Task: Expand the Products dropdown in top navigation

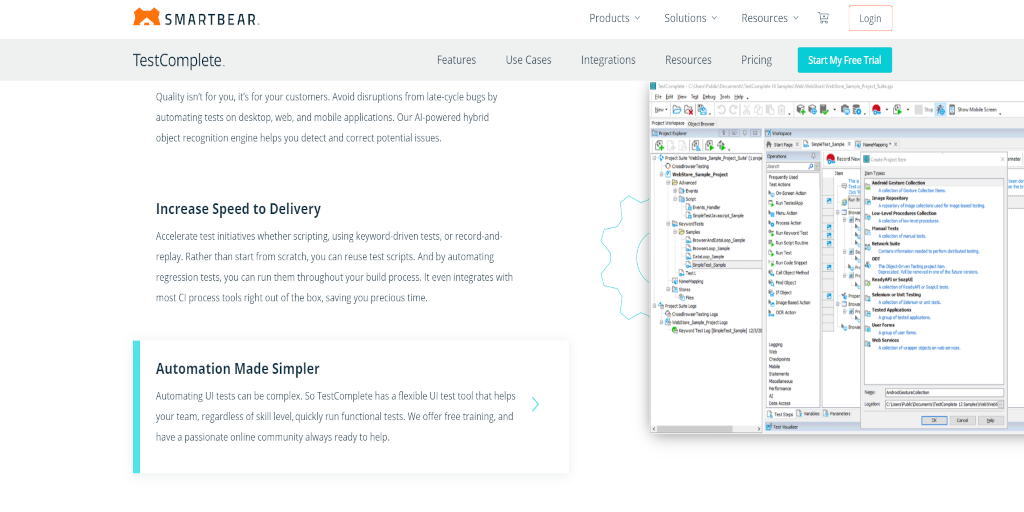Action: tap(615, 18)
